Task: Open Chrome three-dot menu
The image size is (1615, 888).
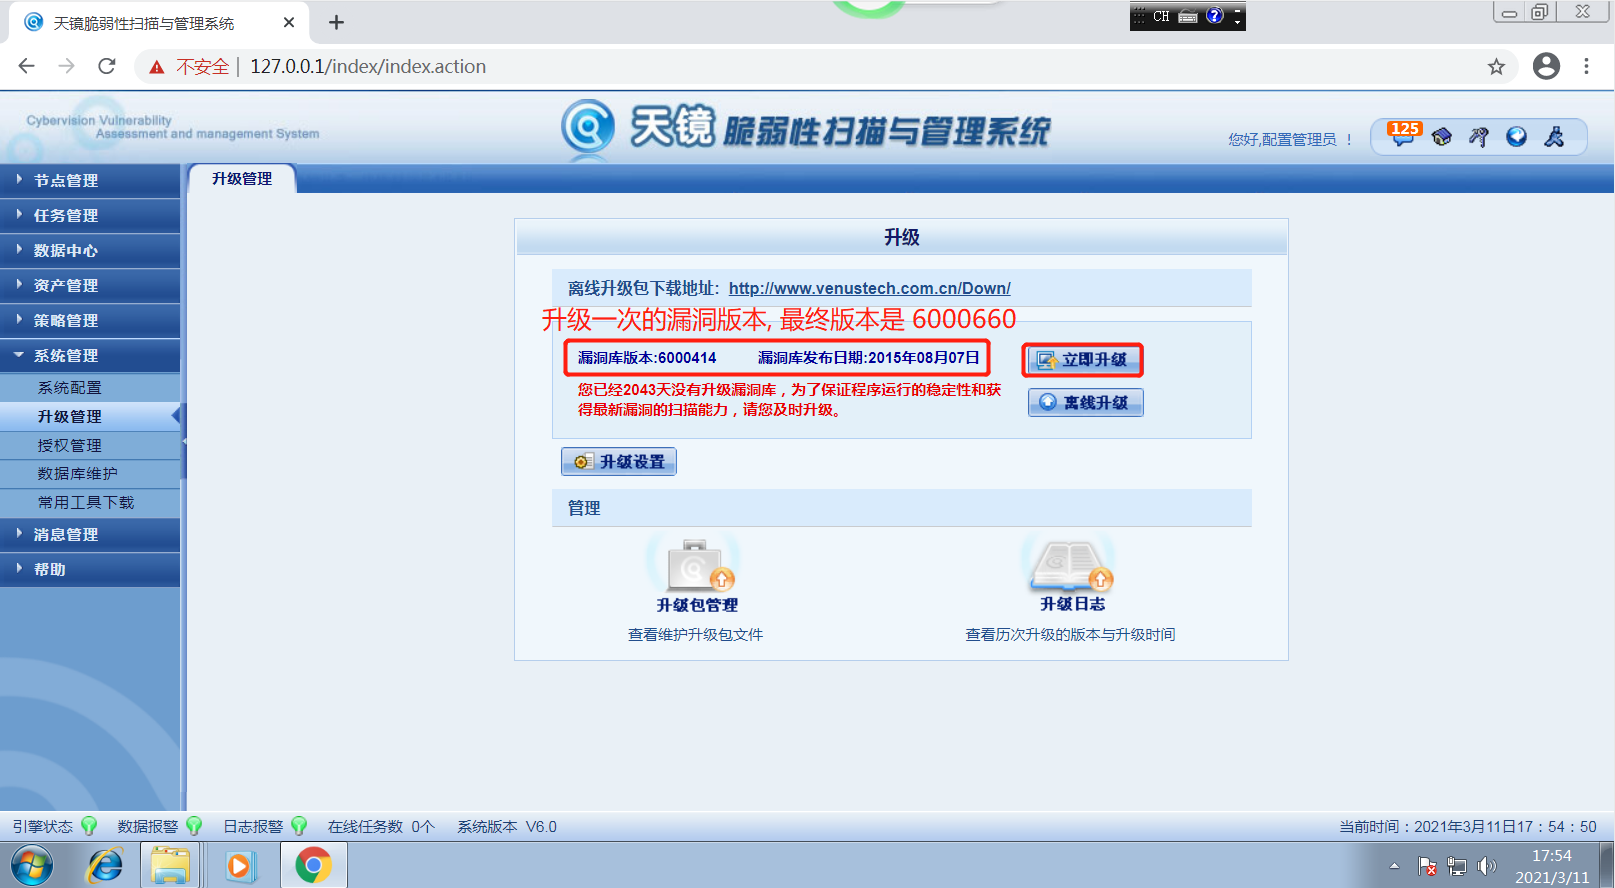Action: tap(1586, 66)
